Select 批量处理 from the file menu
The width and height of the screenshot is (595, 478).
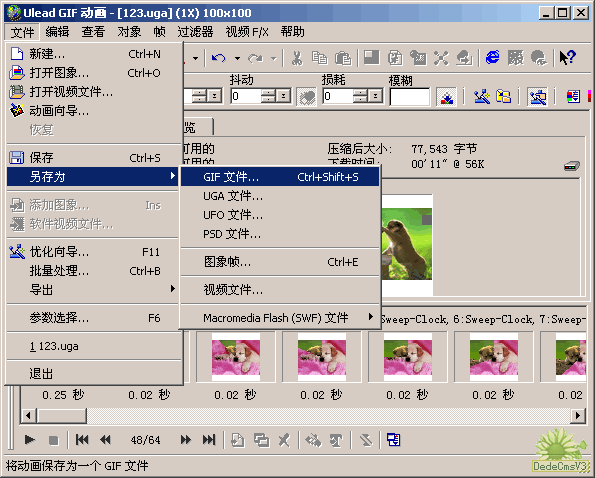92,271
